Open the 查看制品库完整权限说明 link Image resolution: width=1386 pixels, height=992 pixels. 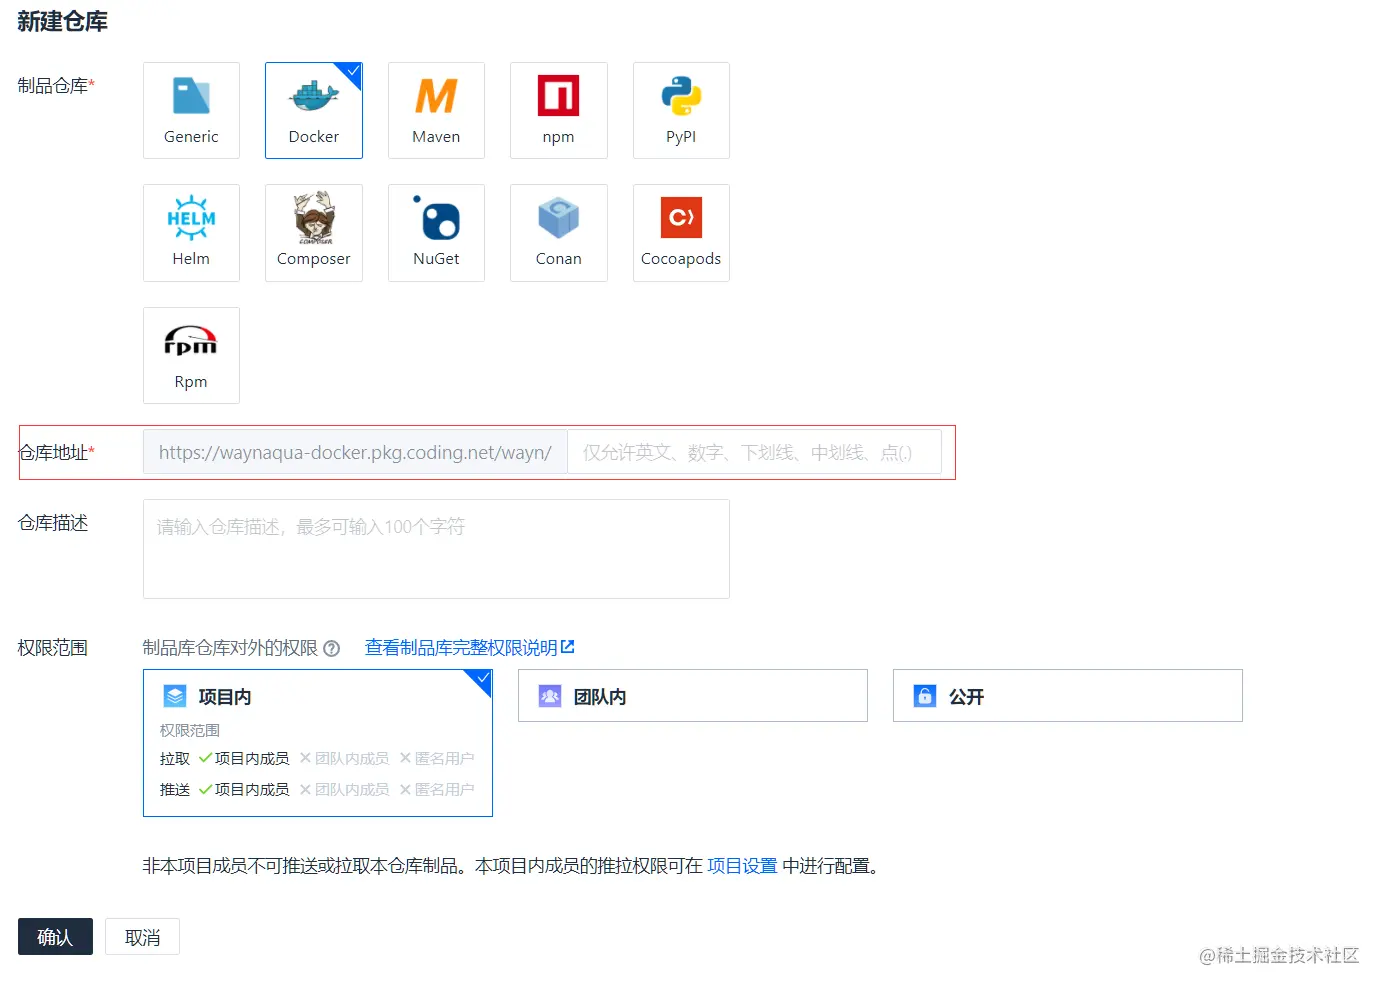click(462, 646)
